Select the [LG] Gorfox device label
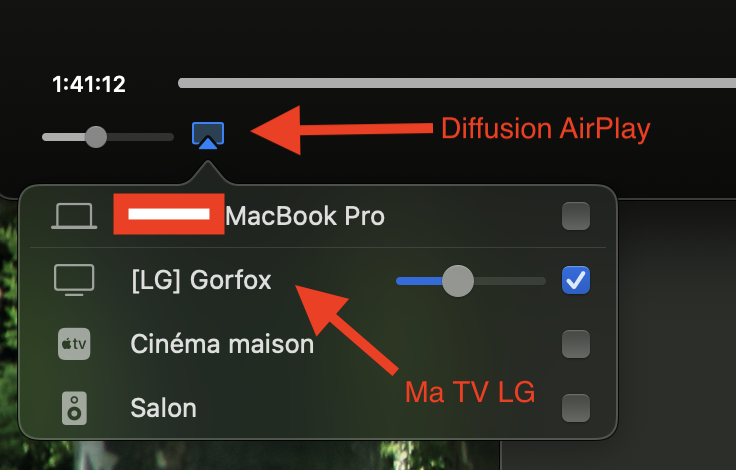Screen dimensions: 736x470 click(201, 281)
